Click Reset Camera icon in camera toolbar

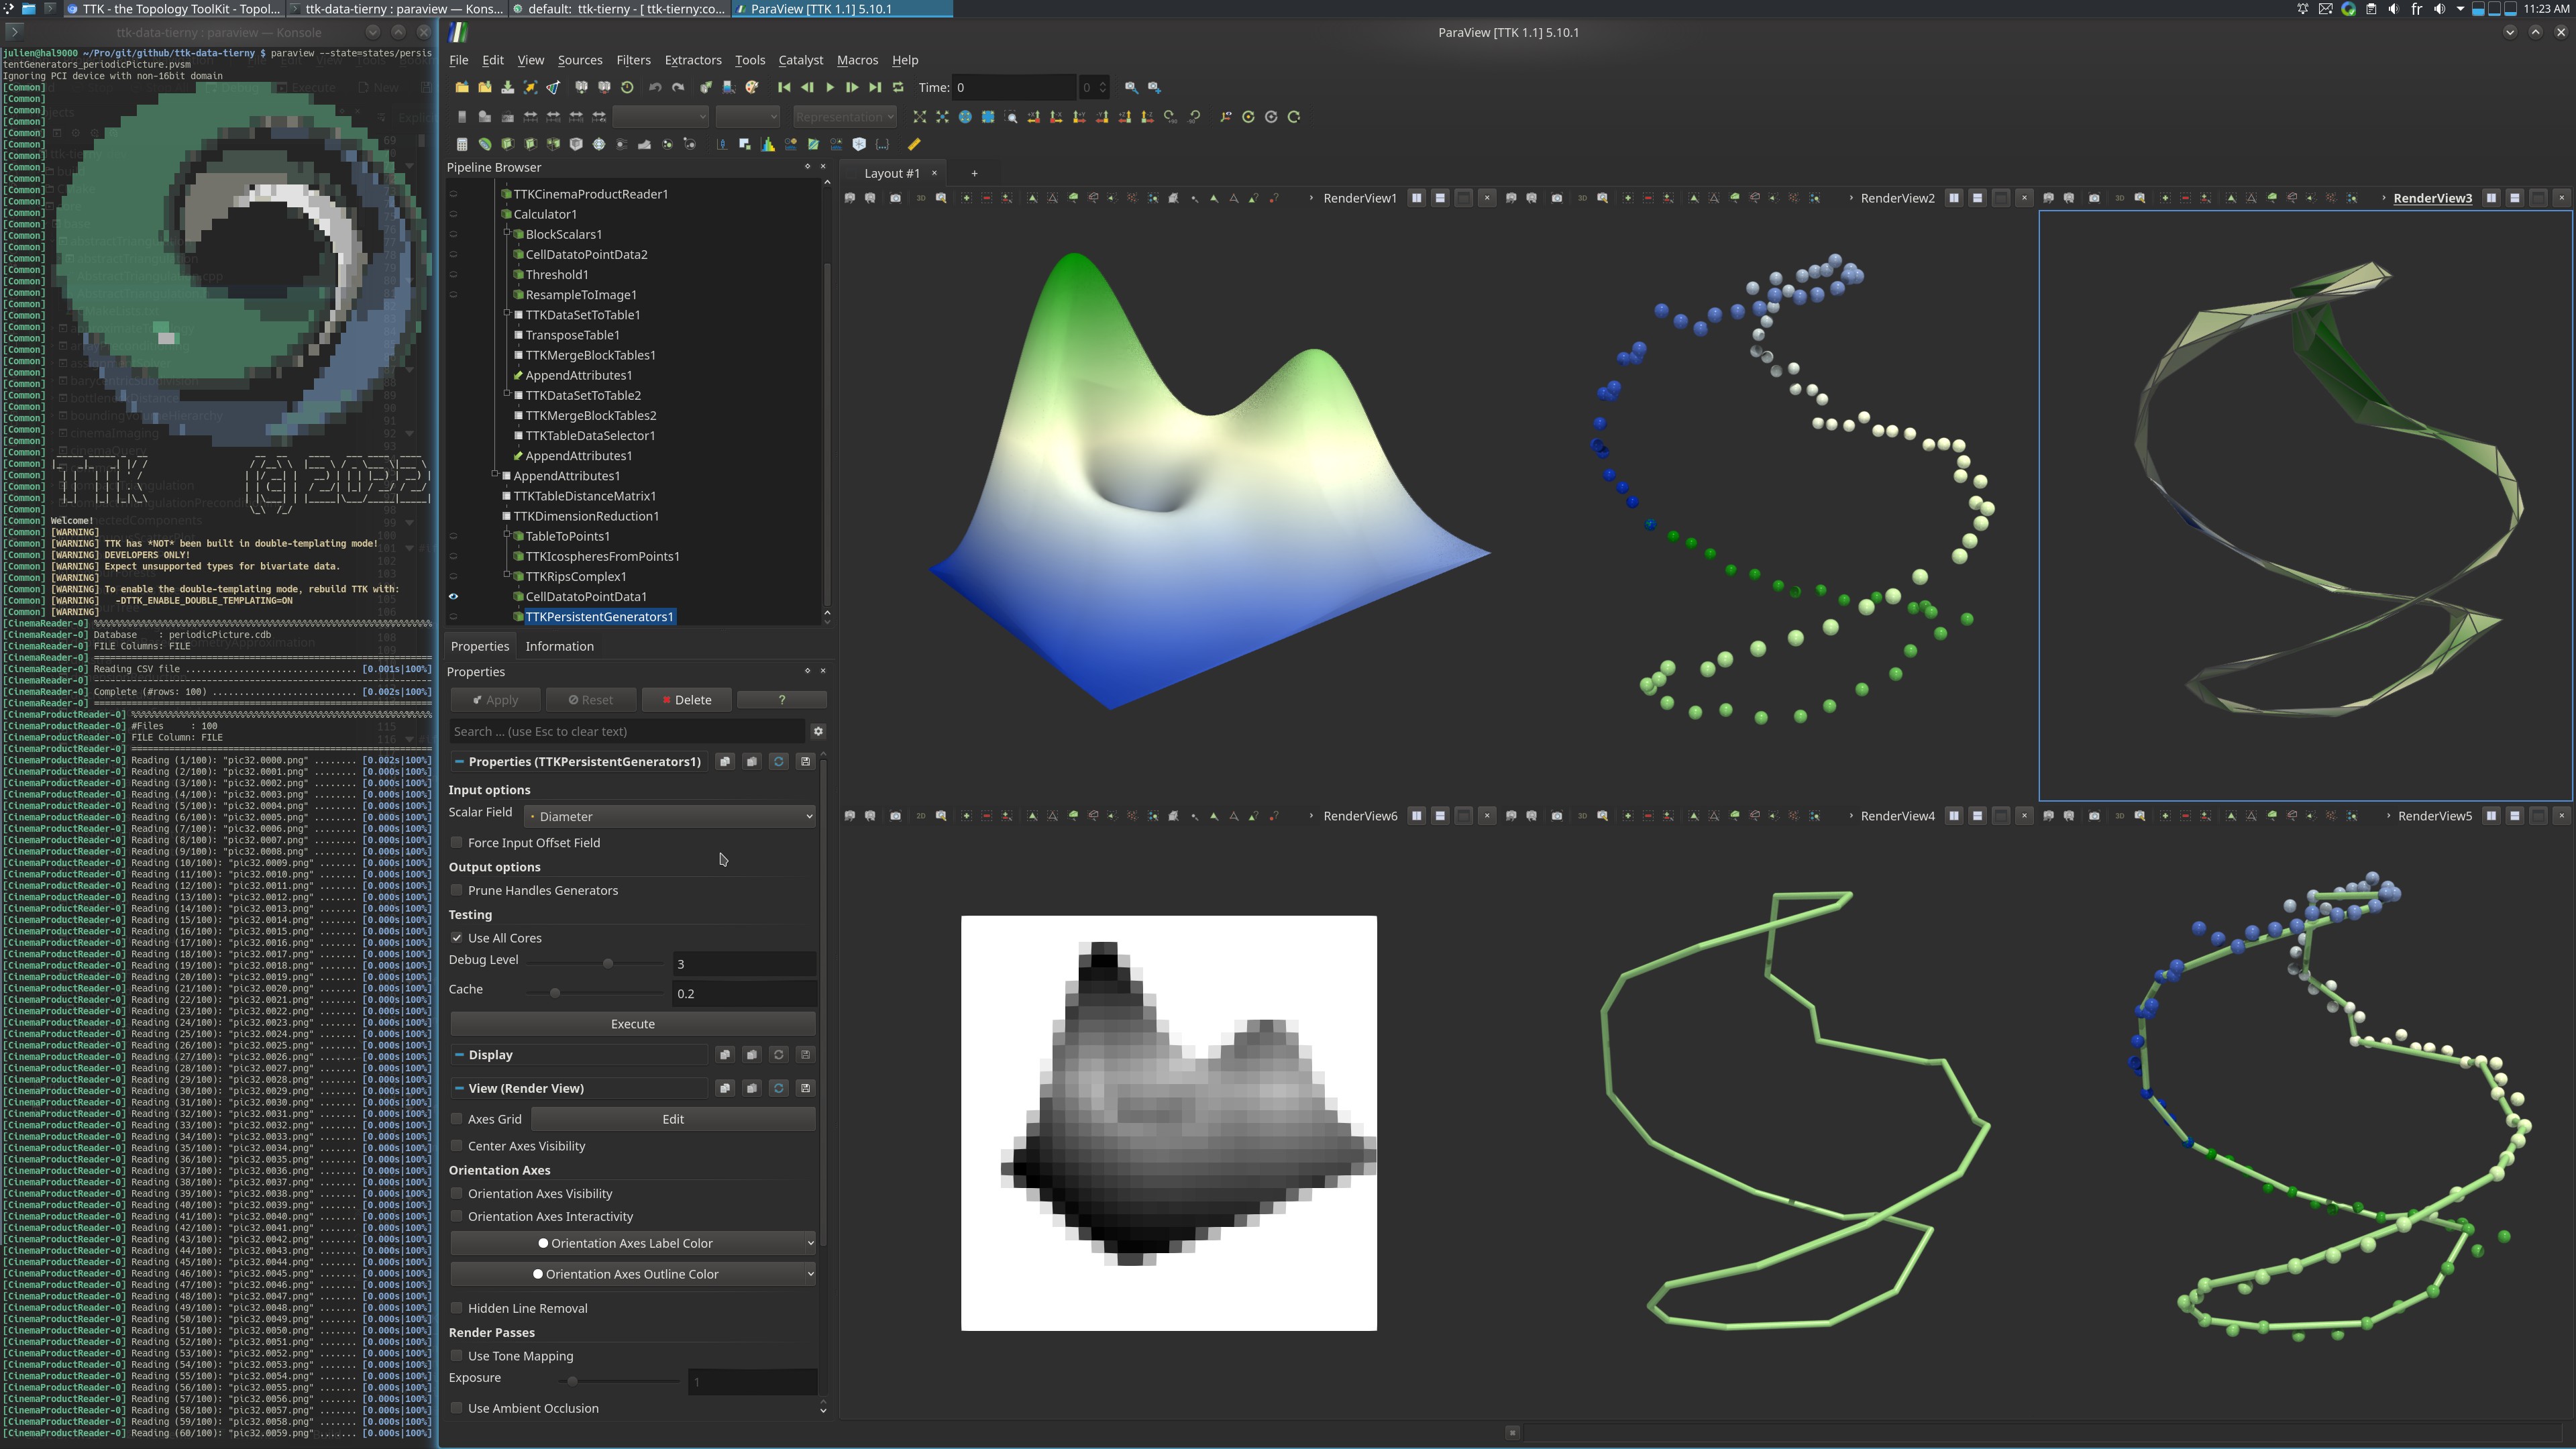pyautogui.click(x=919, y=117)
